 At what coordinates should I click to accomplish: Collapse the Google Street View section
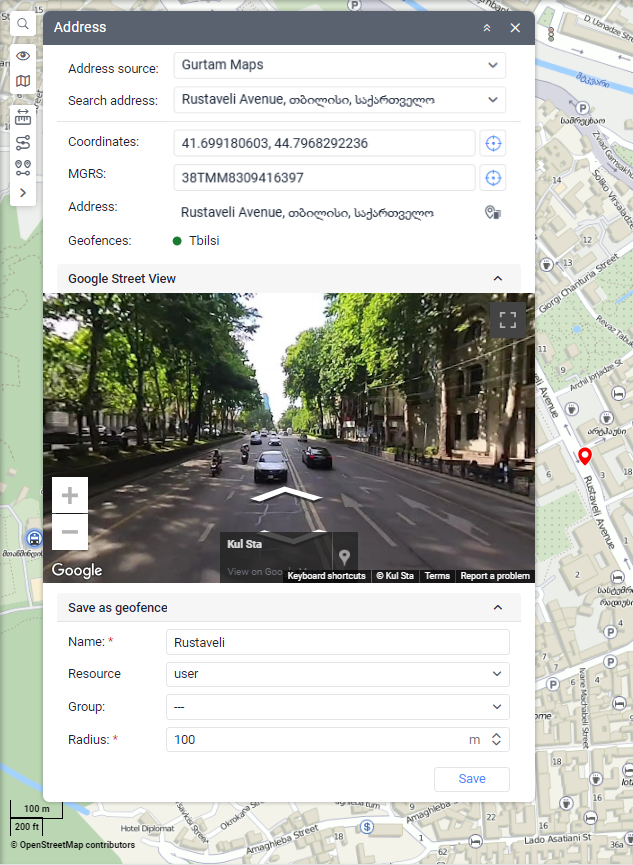coord(498,279)
